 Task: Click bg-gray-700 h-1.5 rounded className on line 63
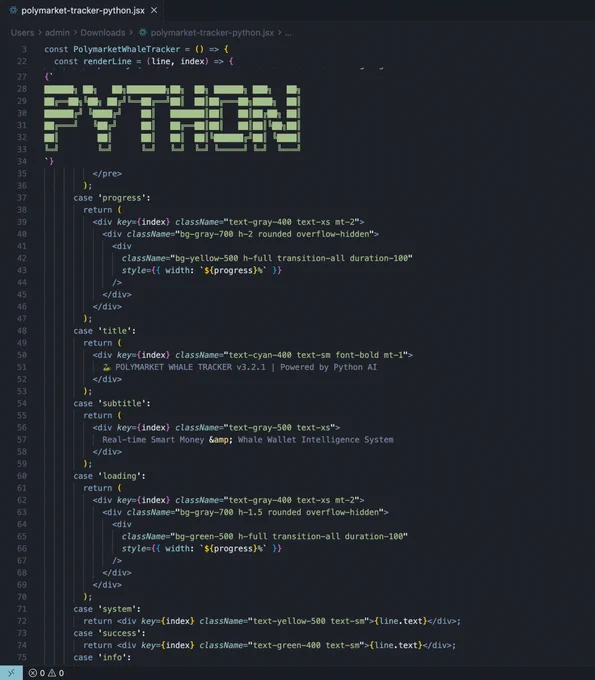279,512
